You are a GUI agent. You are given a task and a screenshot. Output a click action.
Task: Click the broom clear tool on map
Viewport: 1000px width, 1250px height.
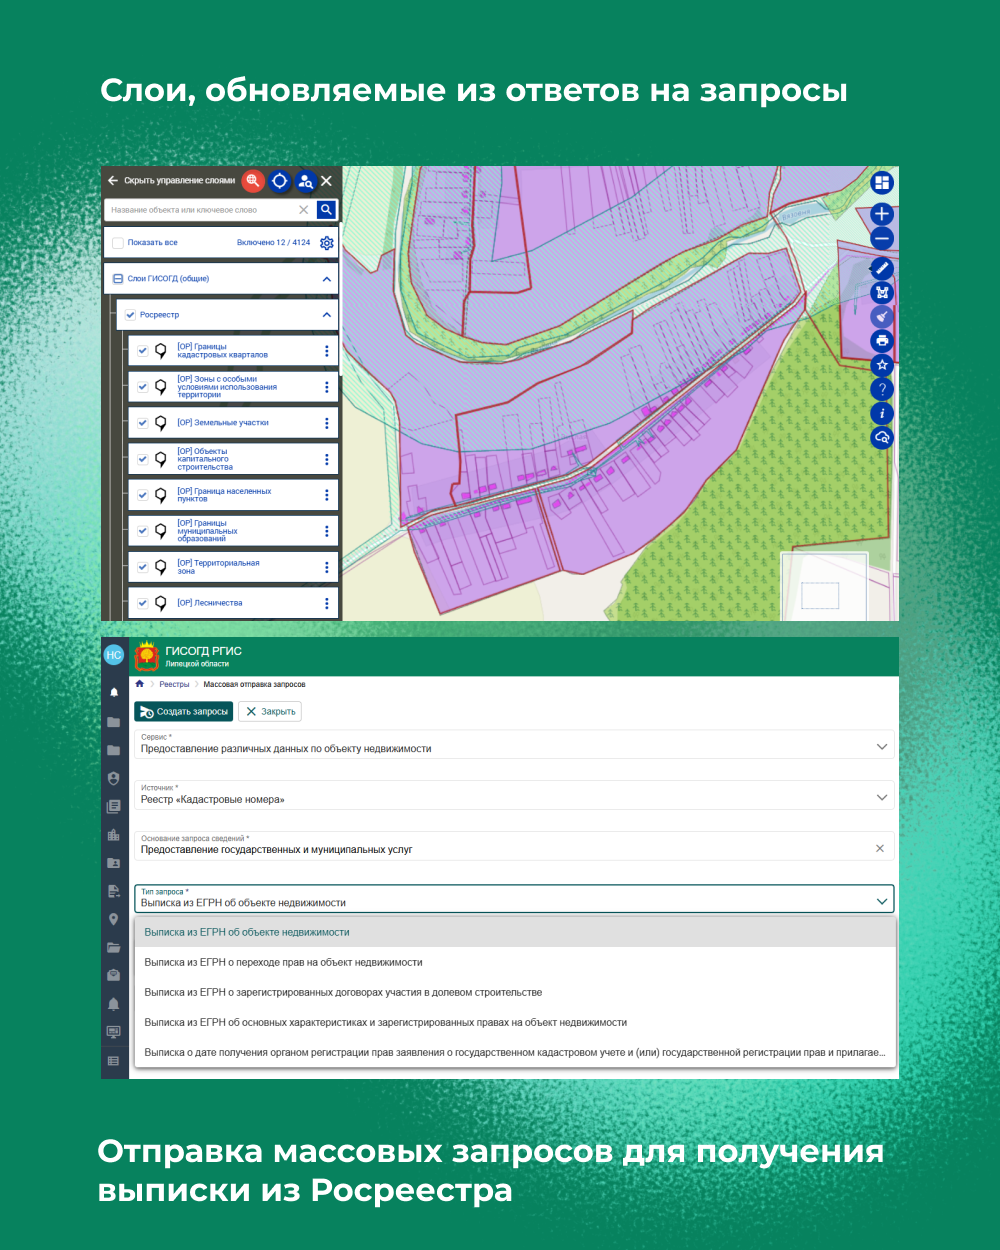coord(881,316)
